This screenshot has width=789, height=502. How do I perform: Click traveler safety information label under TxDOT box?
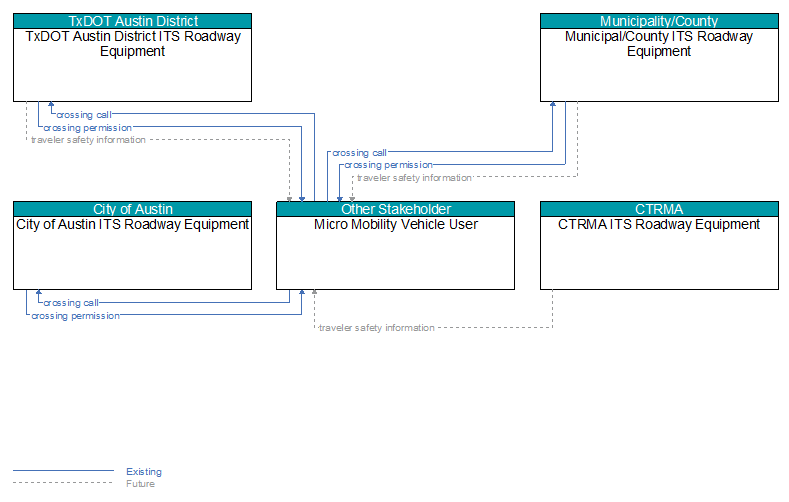click(89, 140)
